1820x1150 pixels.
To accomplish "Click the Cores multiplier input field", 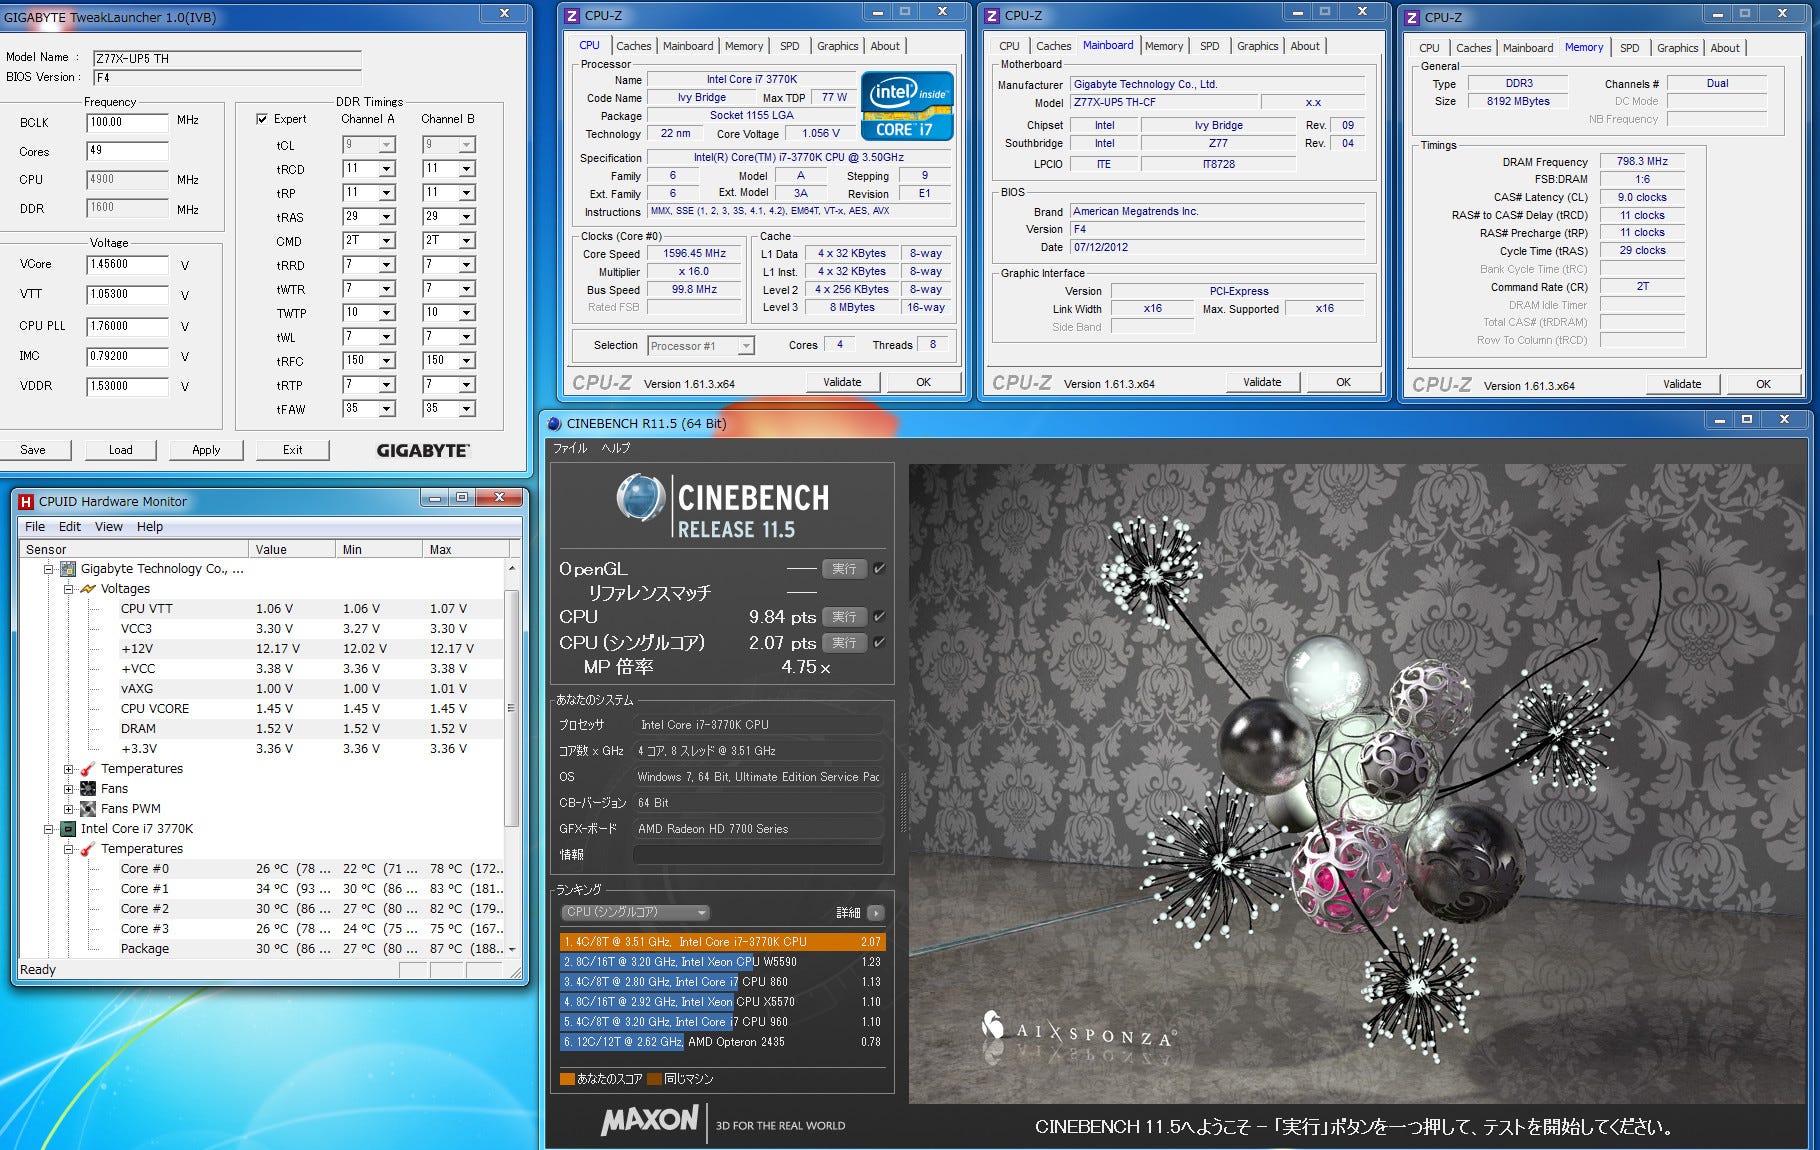I will coord(127,151).
